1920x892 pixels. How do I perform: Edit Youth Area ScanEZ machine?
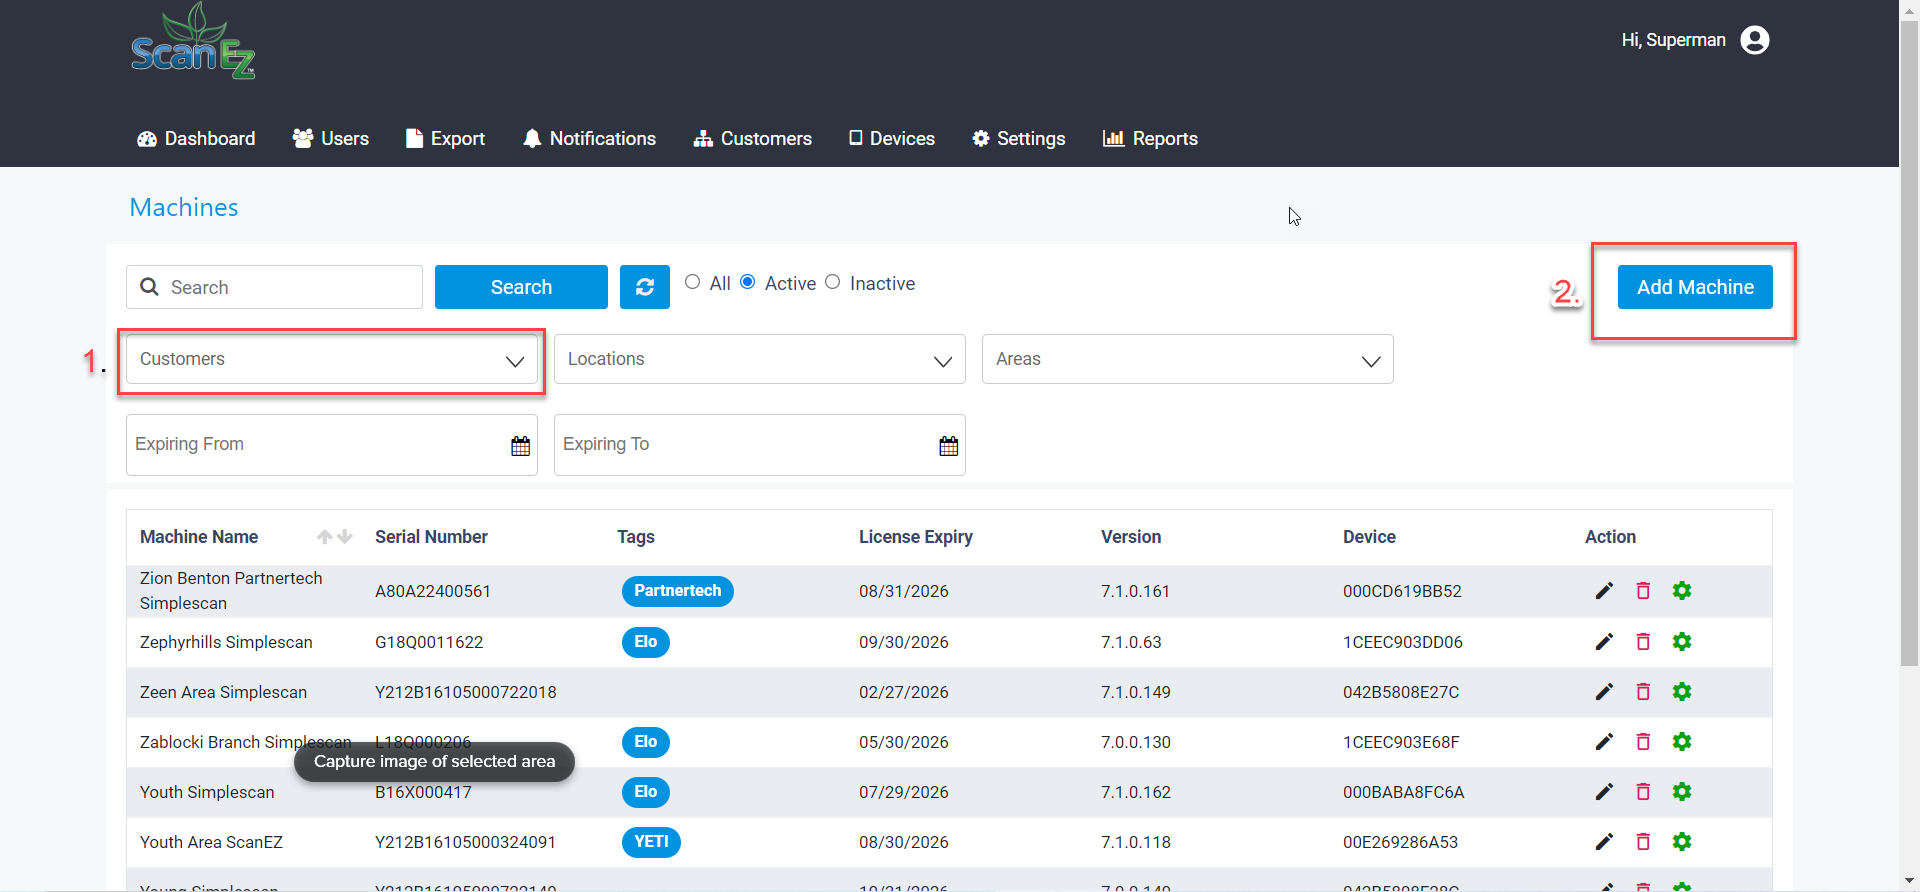[1604, 842]
